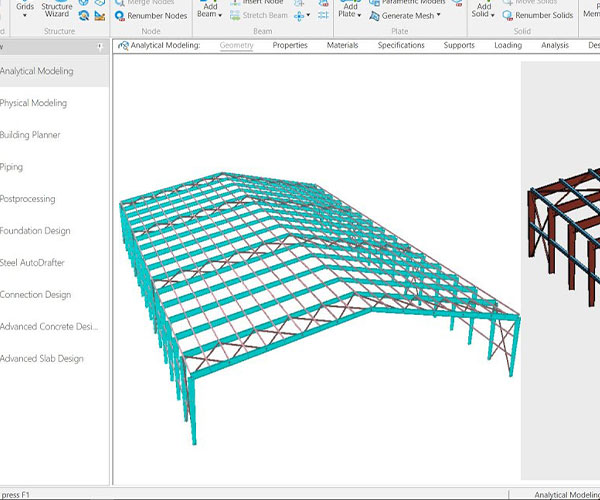
Task: Go to the Loading tab
Action: (507, 46)
